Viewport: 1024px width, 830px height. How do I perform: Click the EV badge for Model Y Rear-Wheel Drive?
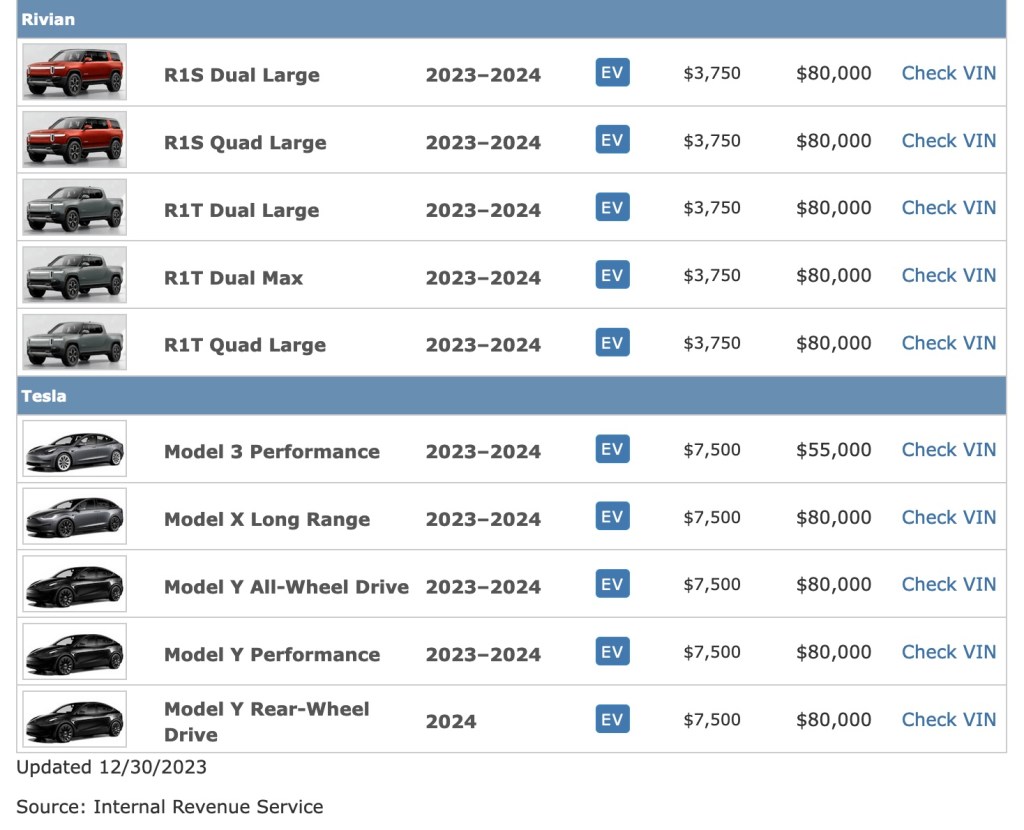[612, 719]
